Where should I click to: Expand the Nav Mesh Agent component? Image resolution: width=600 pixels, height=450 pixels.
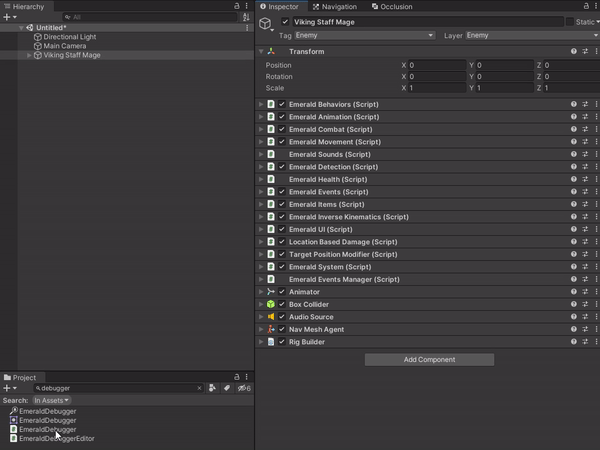pyautogui.click(x=261, y=329)
